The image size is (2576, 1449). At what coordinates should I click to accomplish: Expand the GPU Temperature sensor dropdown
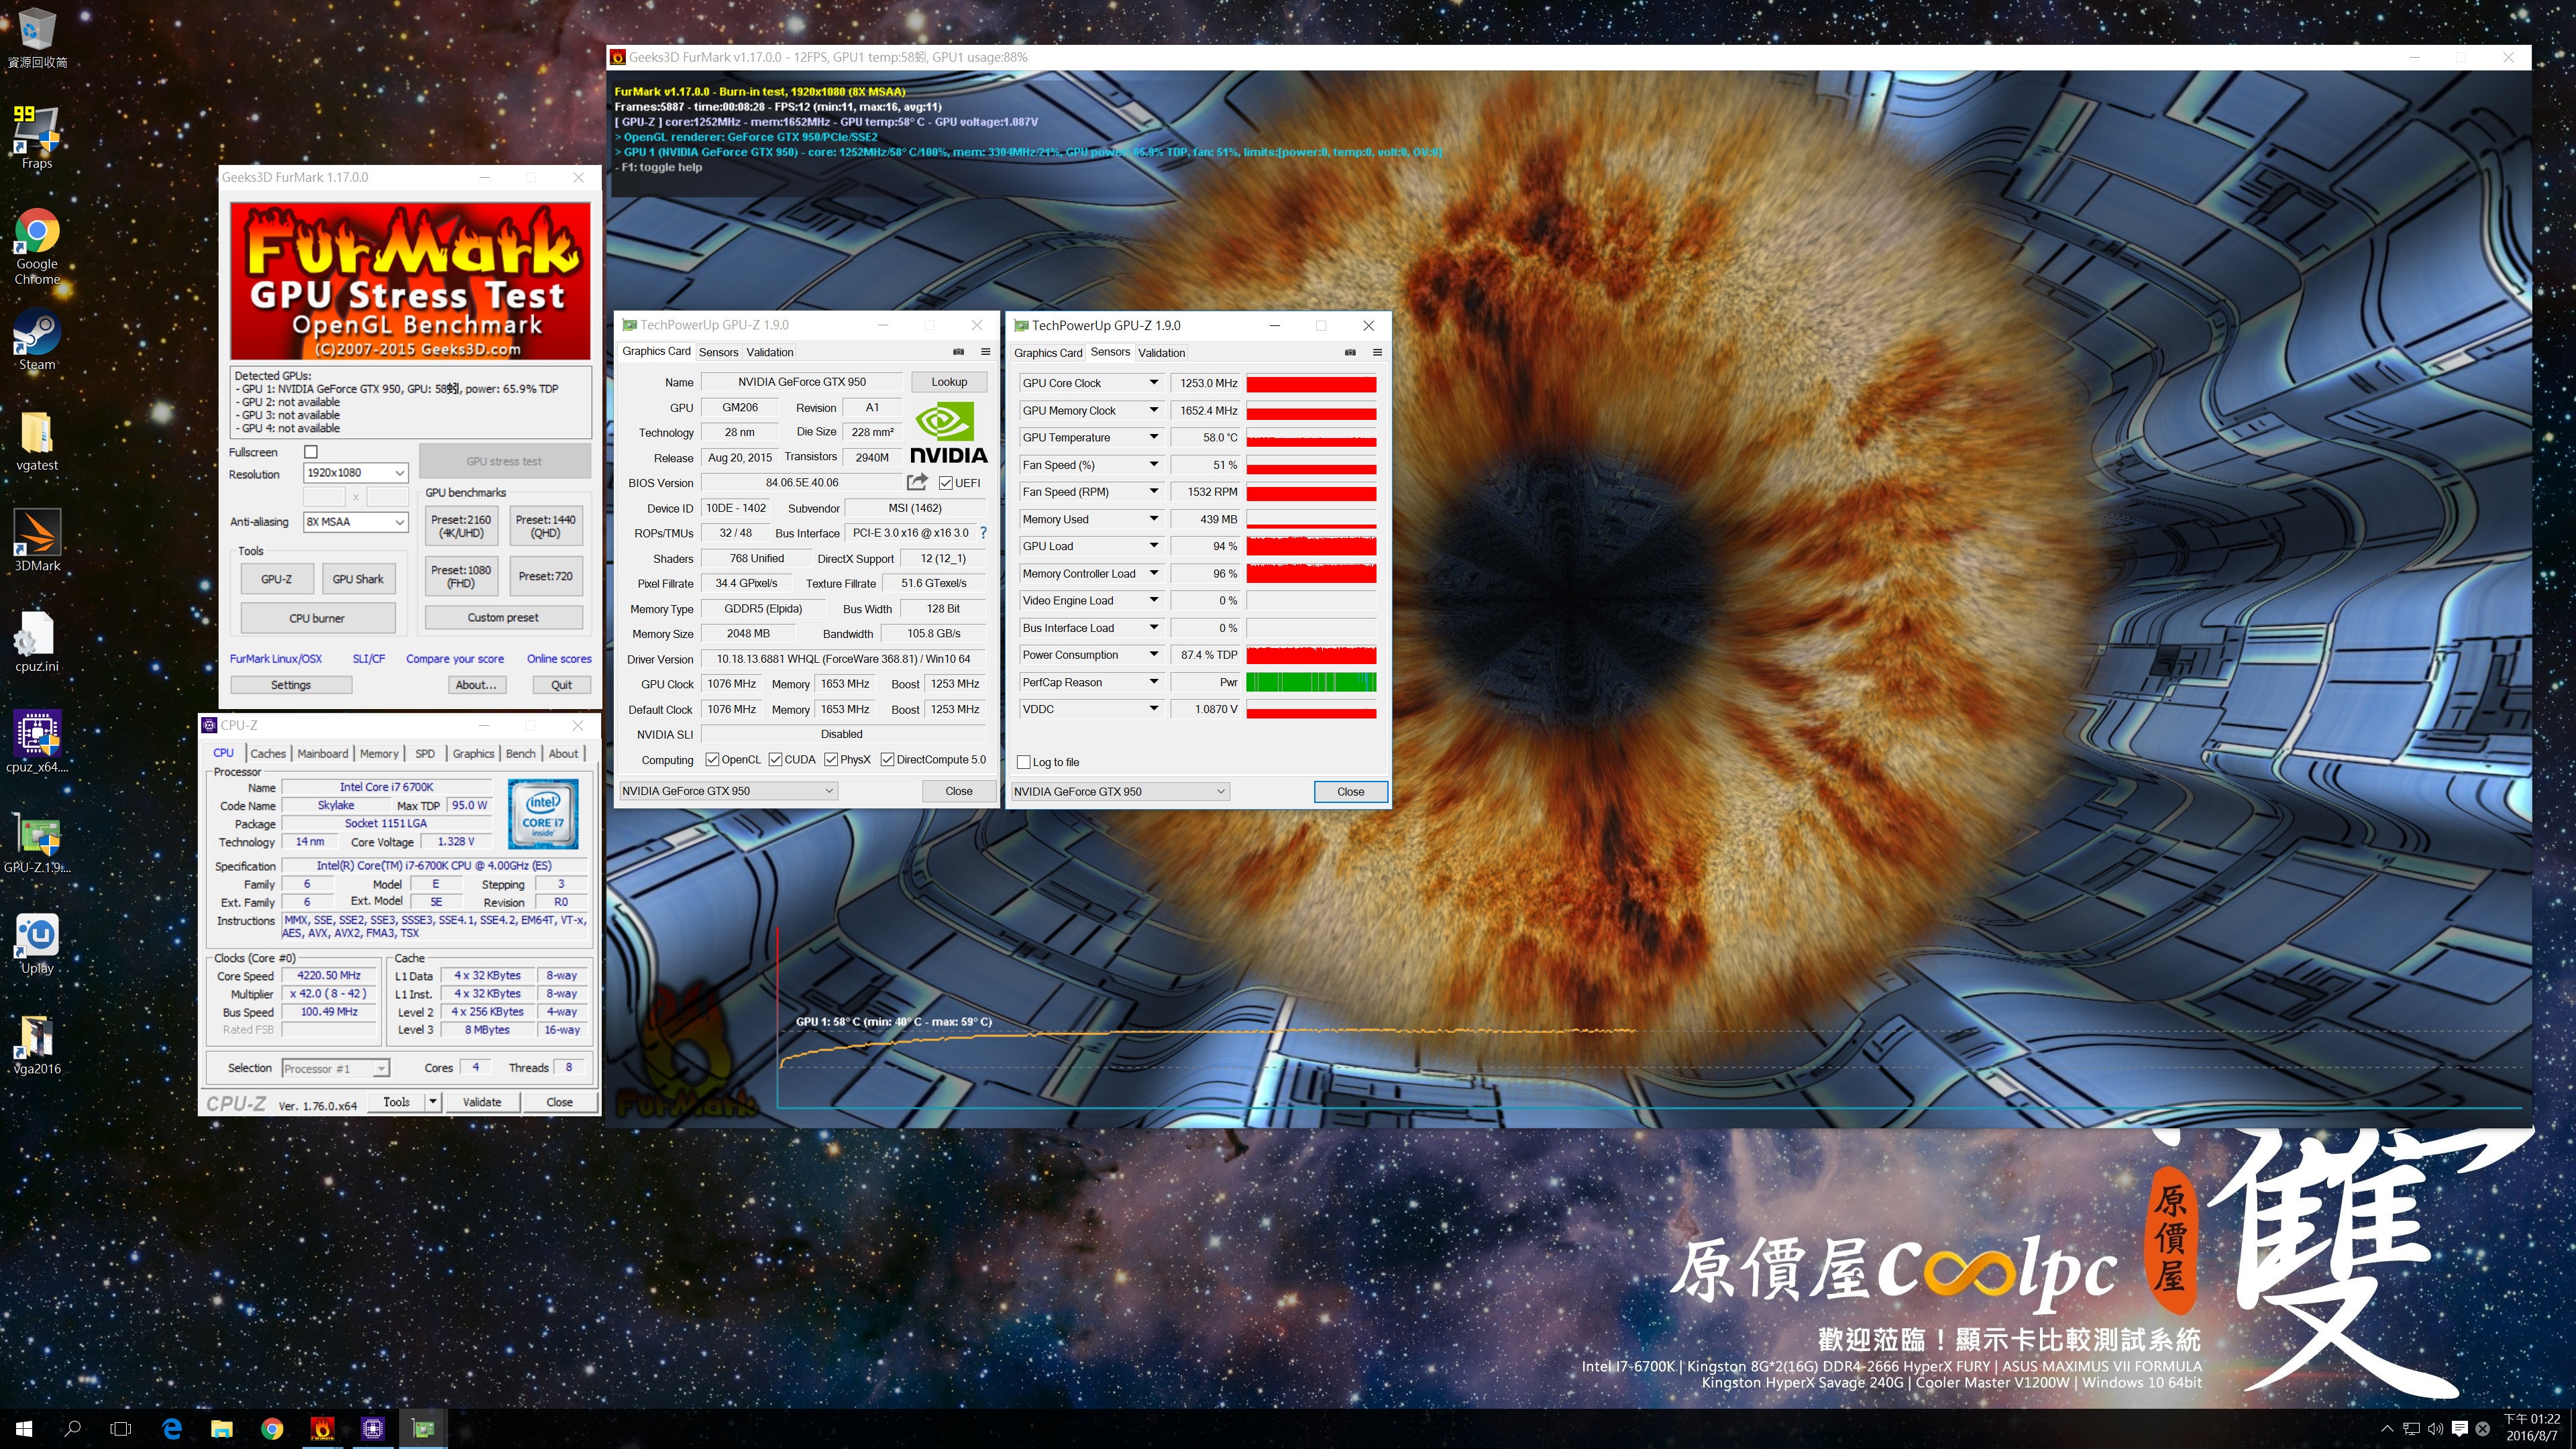click(1153, 437)
